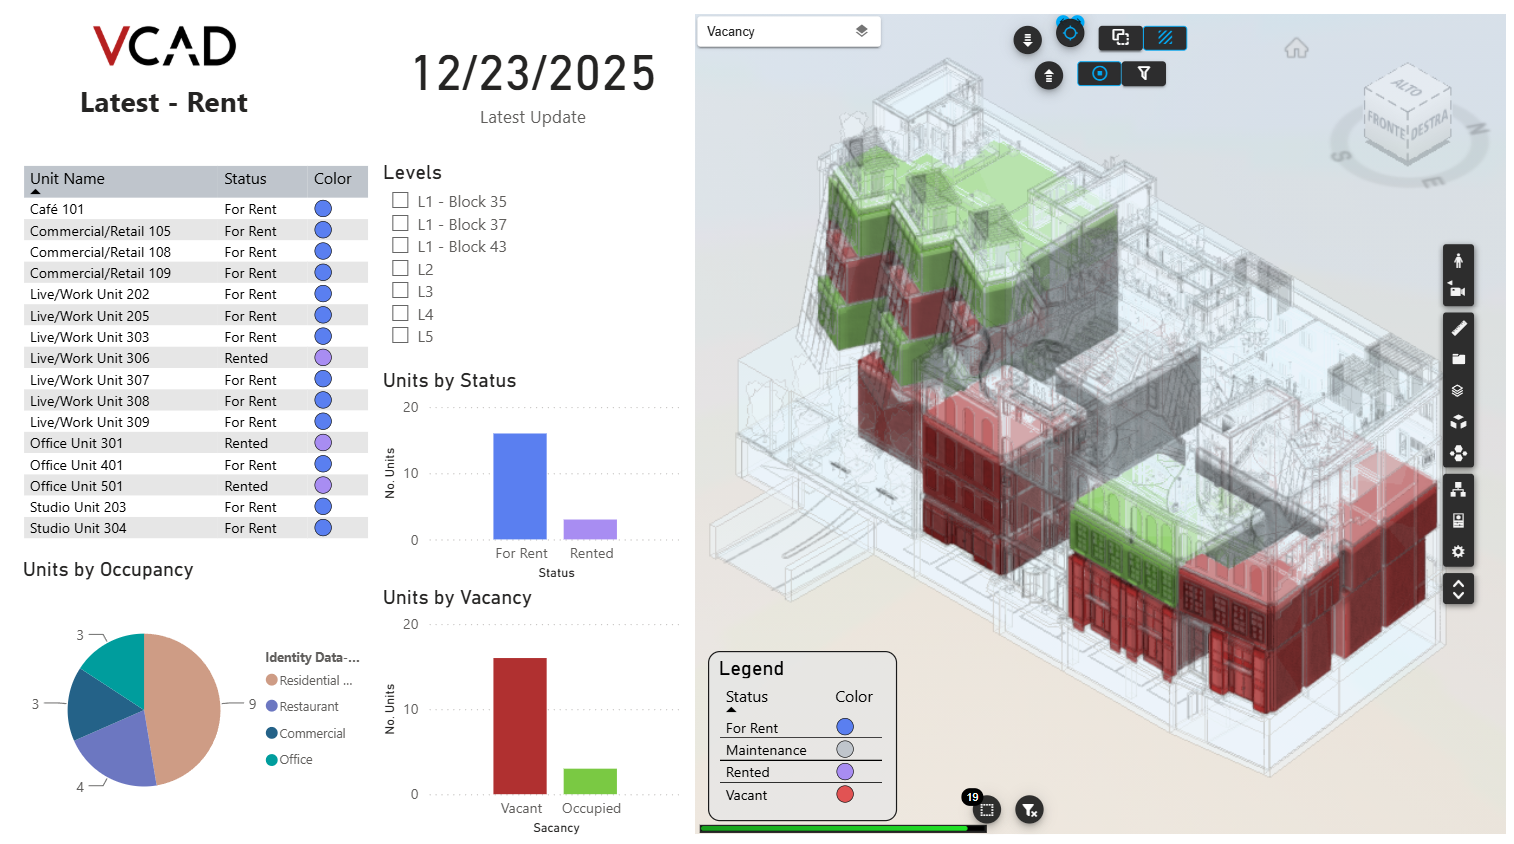Select the Vacant red bar
Screen dimensions: 1514x844
(x=520, y=726)
